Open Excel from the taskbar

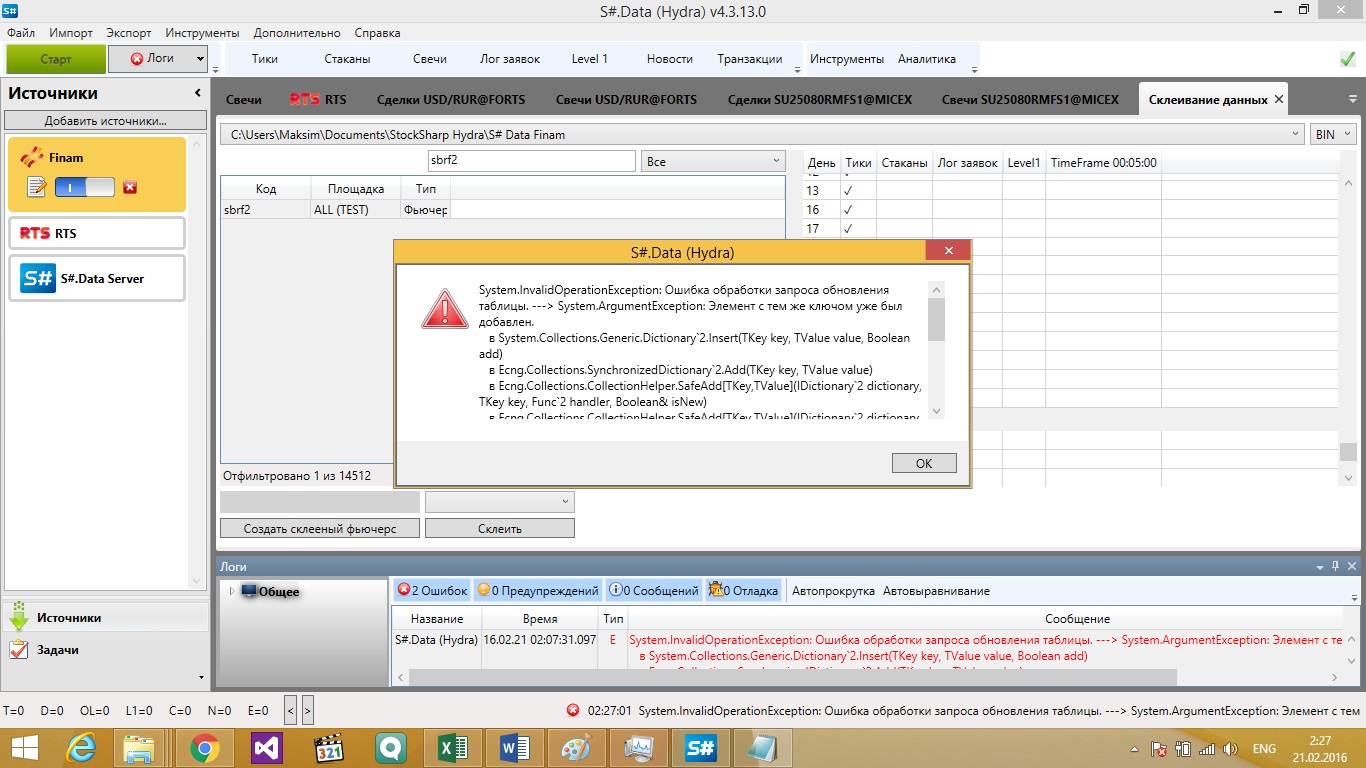click(453, 748)
